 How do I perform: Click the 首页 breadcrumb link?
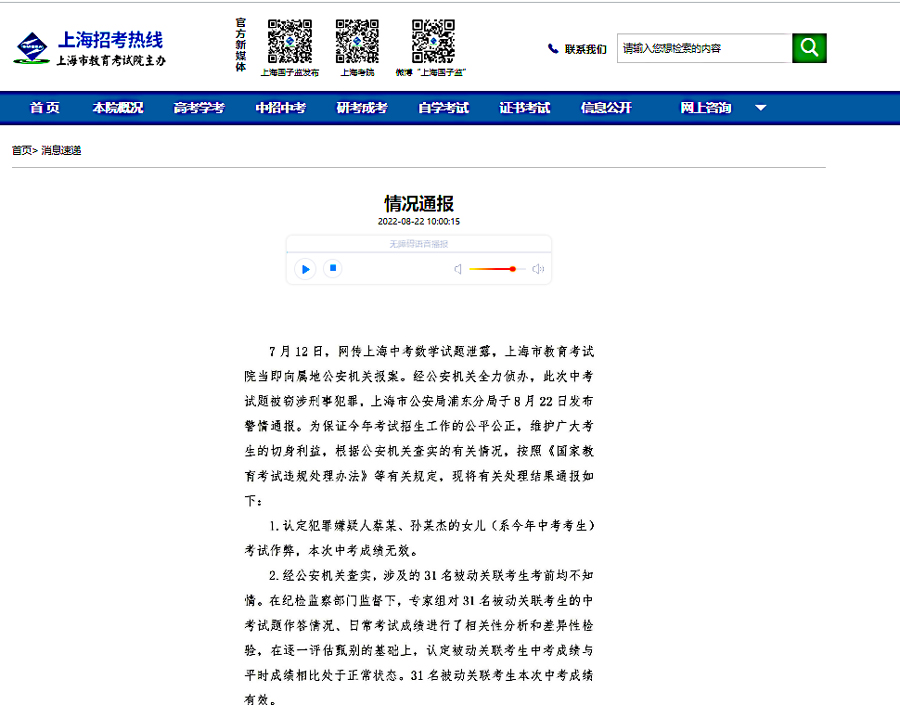click(x=21, y=151)
